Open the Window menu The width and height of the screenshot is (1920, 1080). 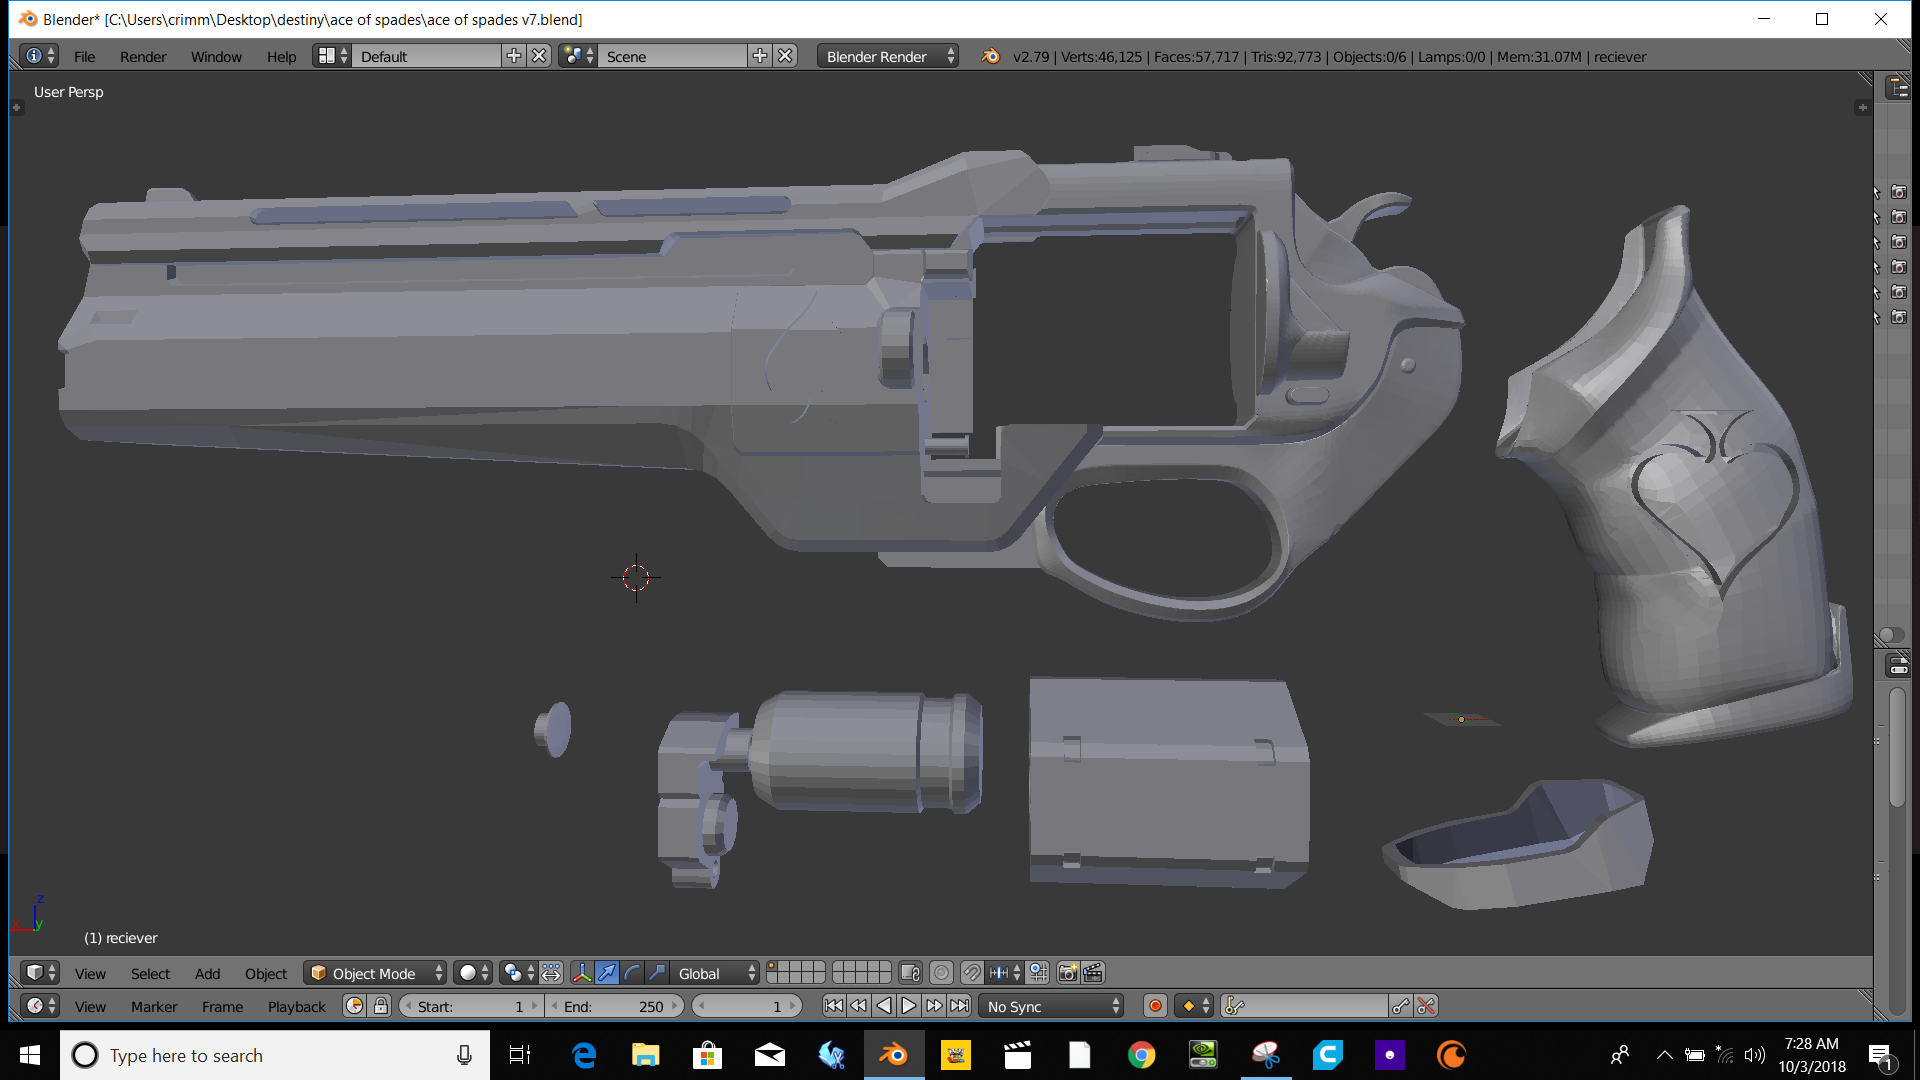click(x=216, y=57)
